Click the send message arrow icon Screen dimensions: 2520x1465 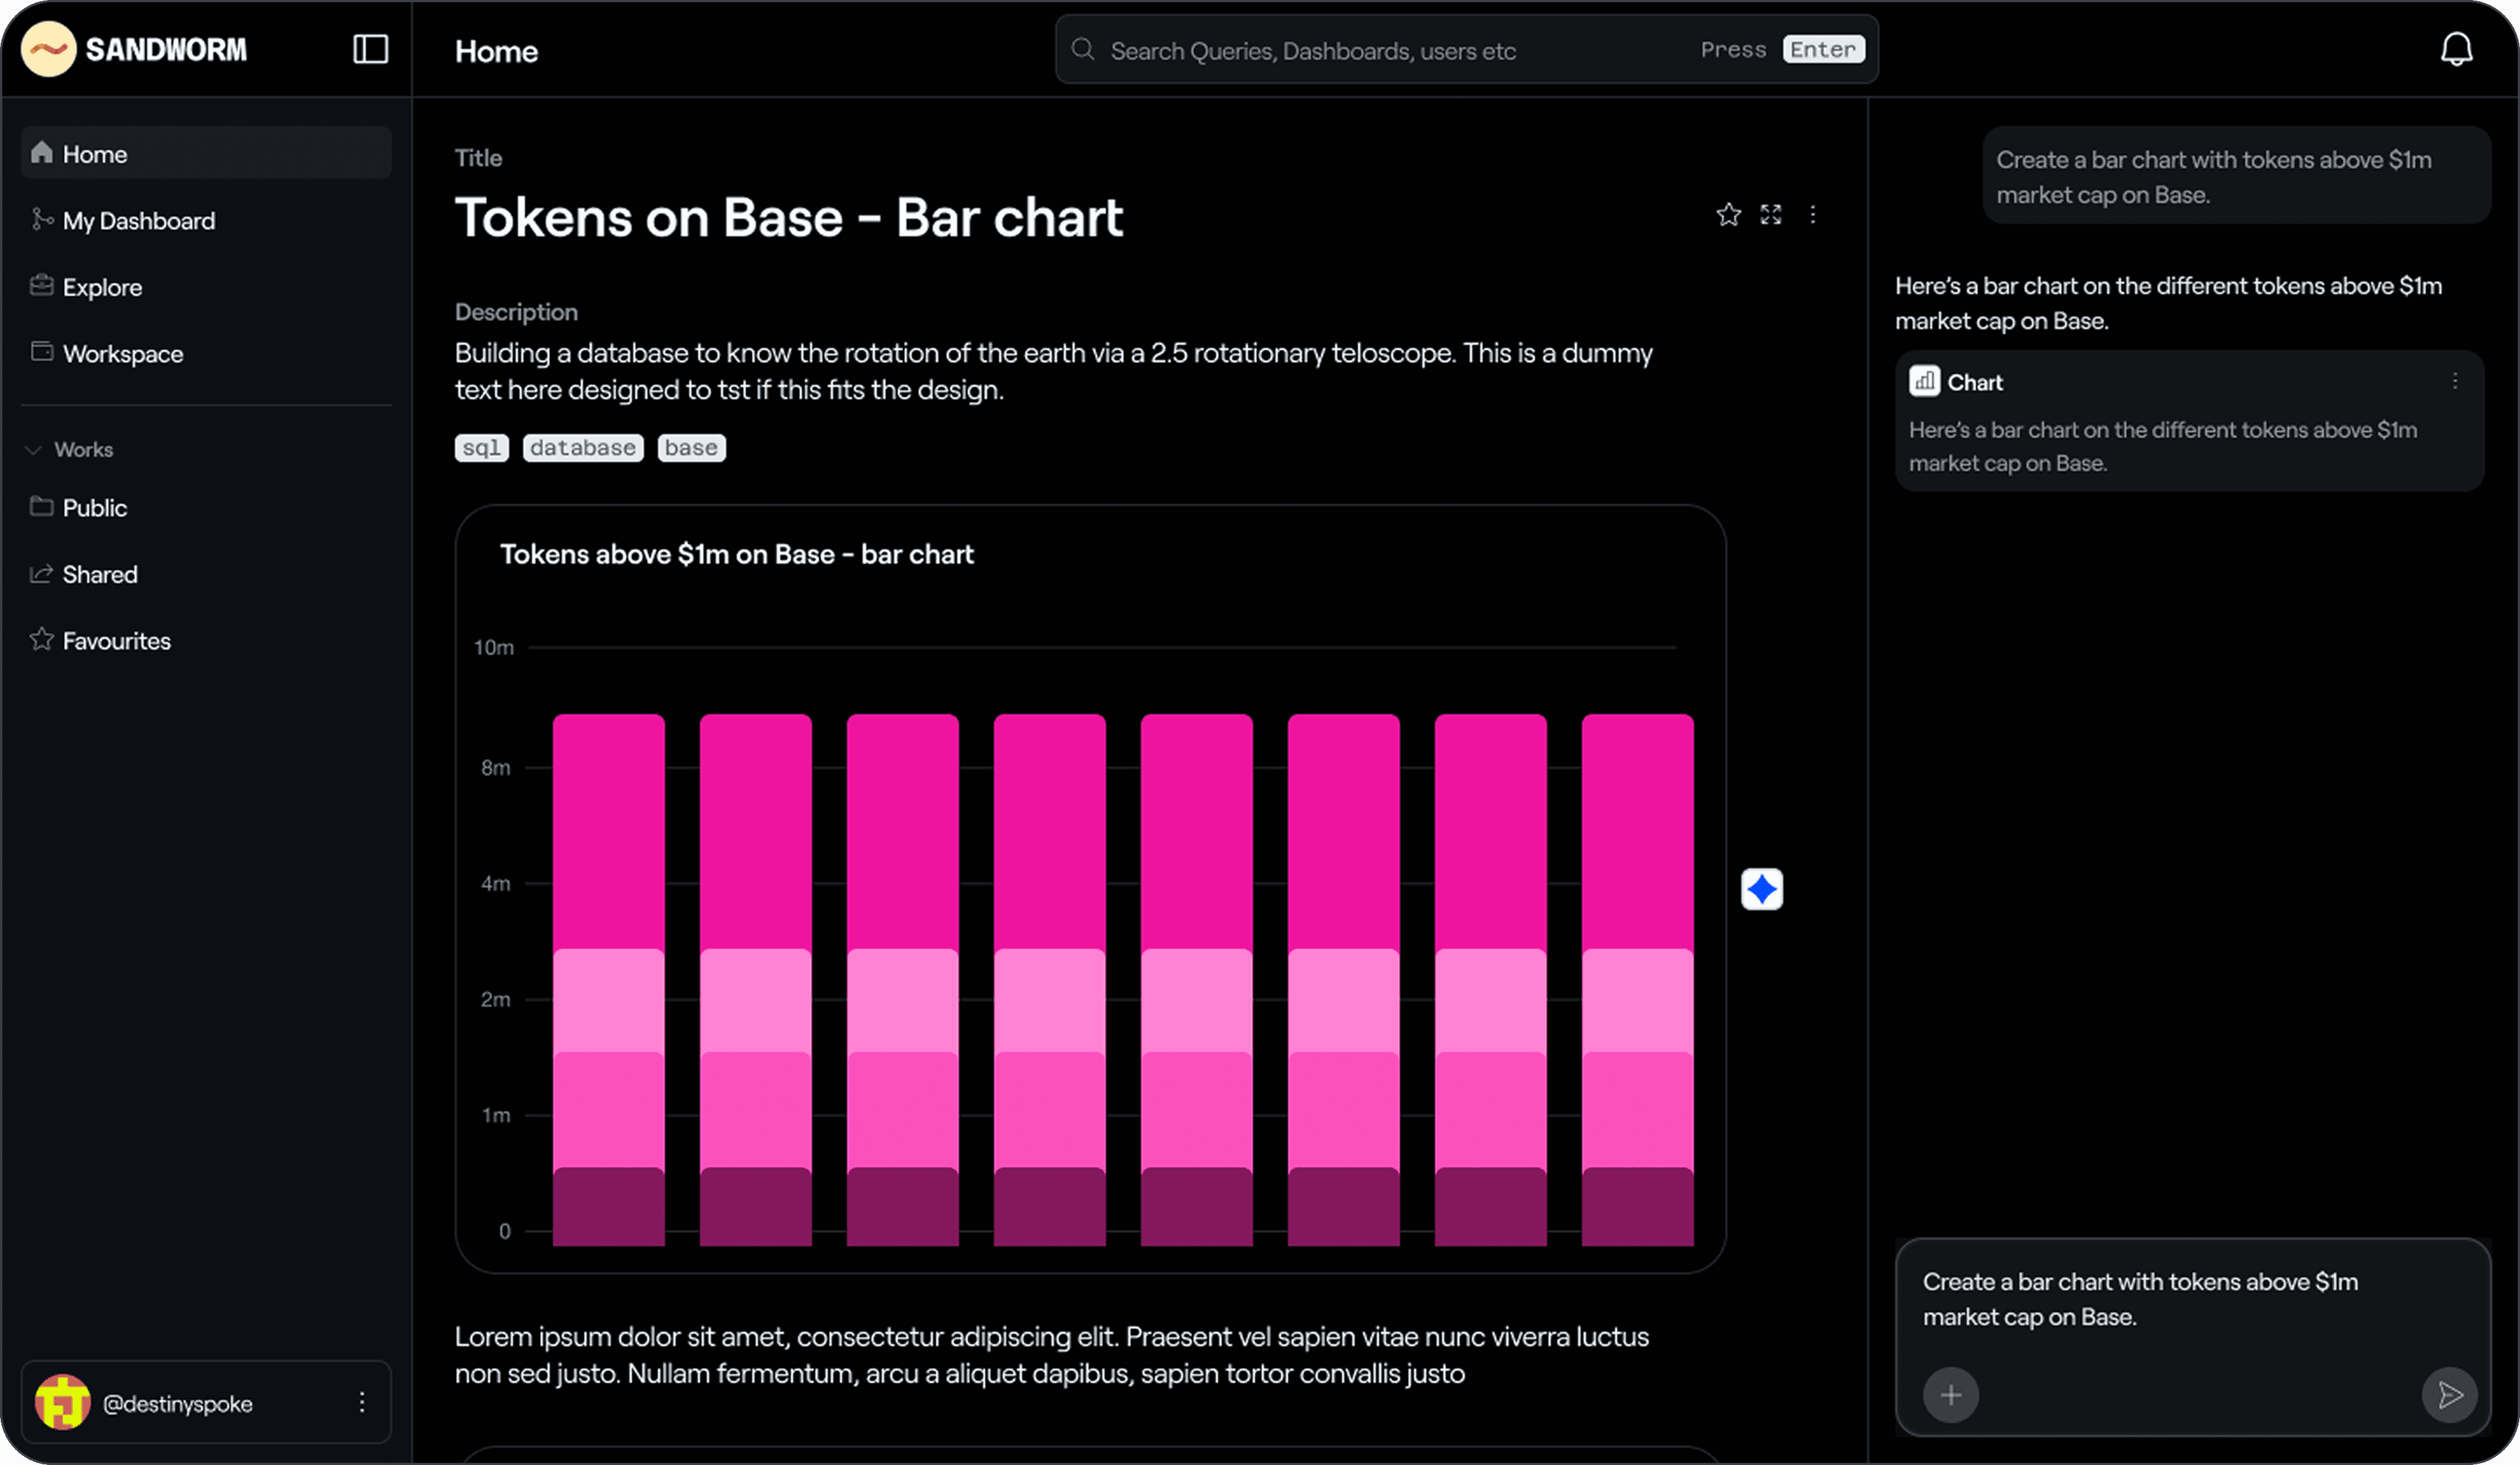(2449, 1394)
